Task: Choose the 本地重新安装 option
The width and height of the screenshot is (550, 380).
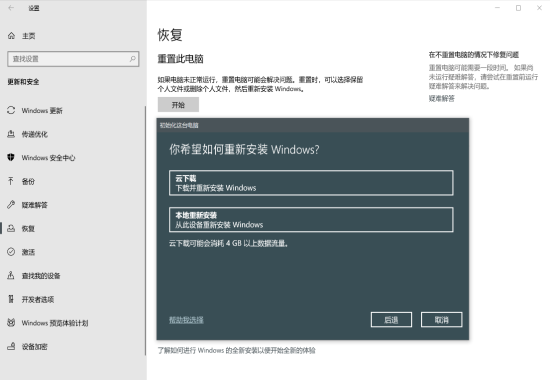Action: (311, 220)
